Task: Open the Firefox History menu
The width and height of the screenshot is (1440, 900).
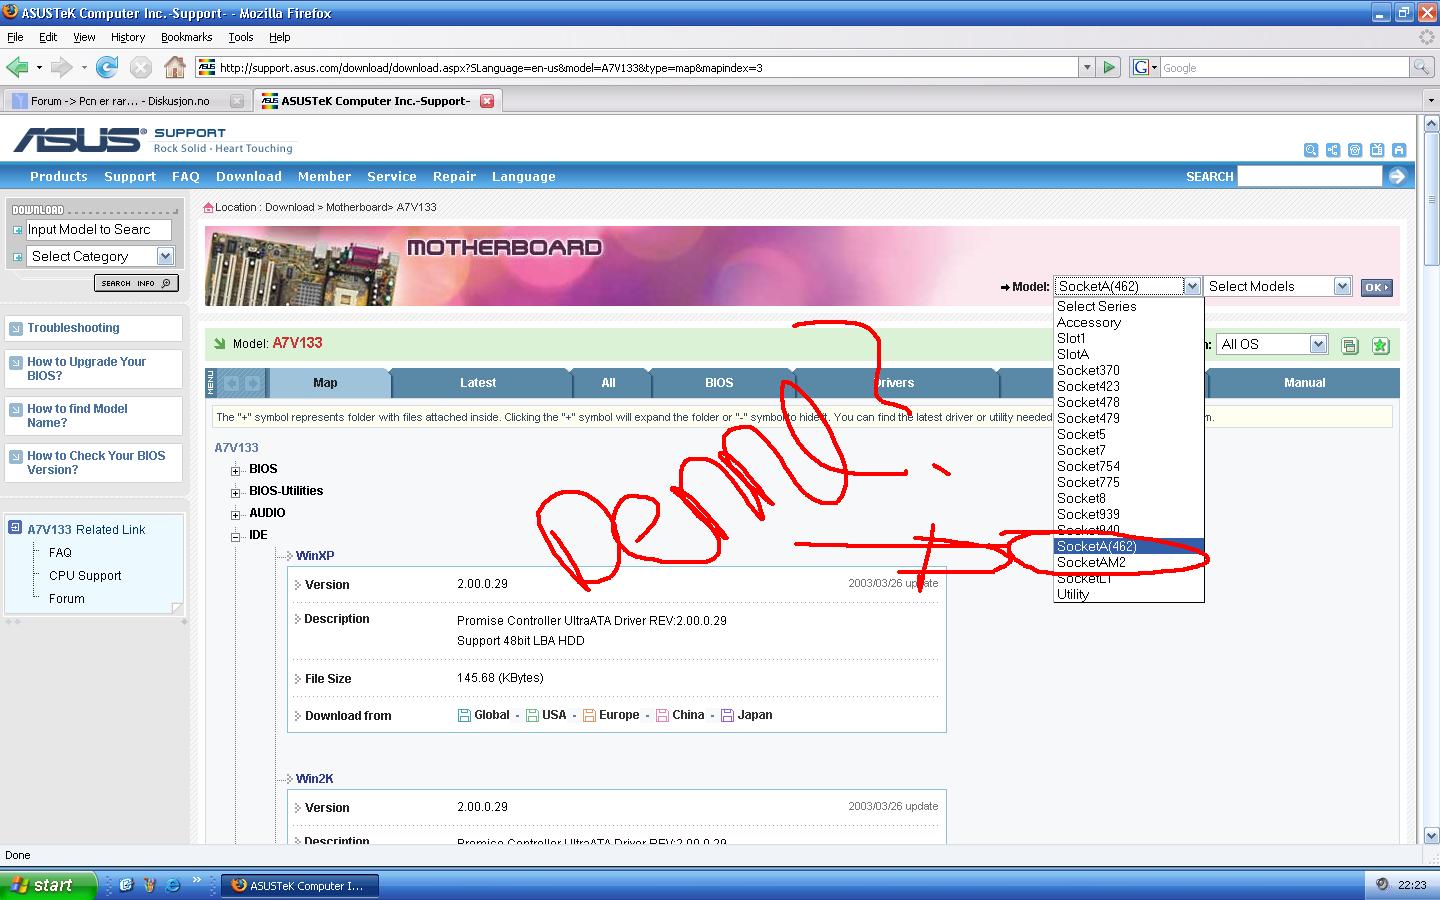Action: 128,37
